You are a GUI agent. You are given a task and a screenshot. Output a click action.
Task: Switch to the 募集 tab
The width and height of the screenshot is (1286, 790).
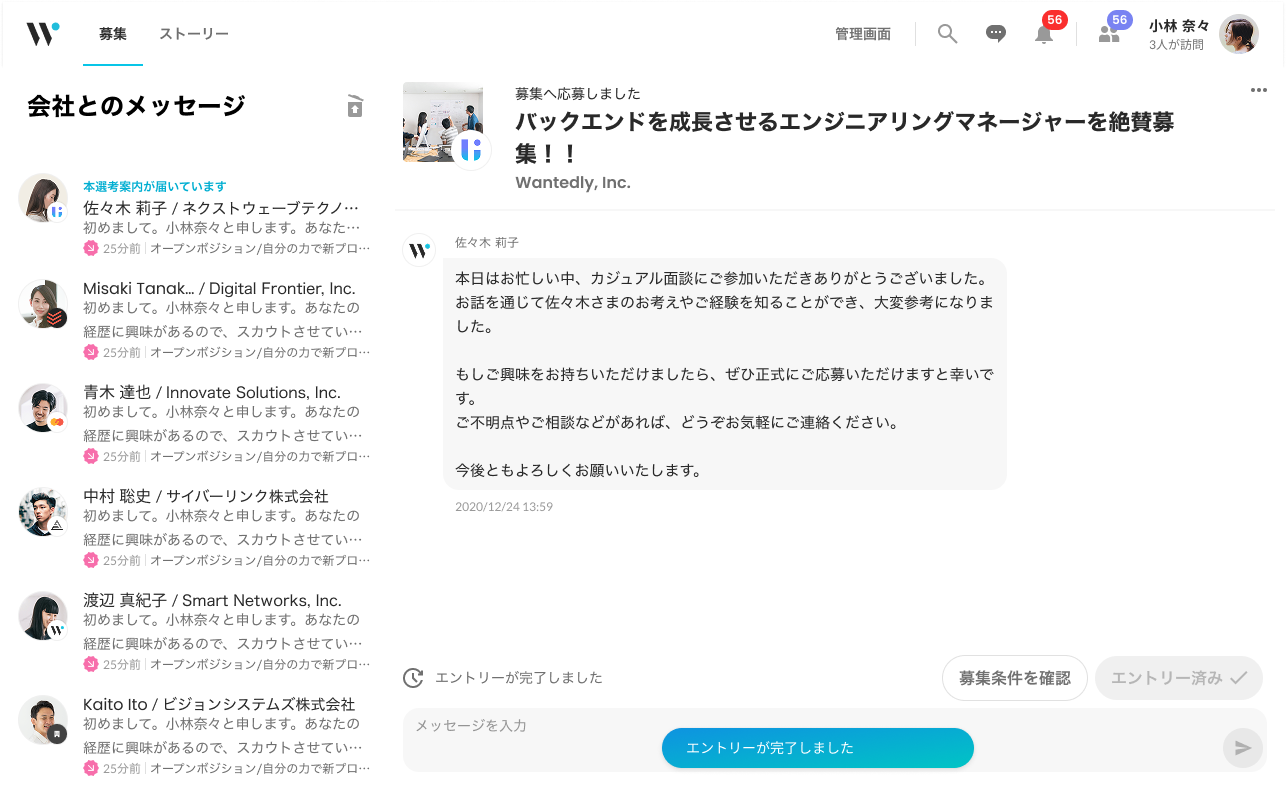pos(113,33)
